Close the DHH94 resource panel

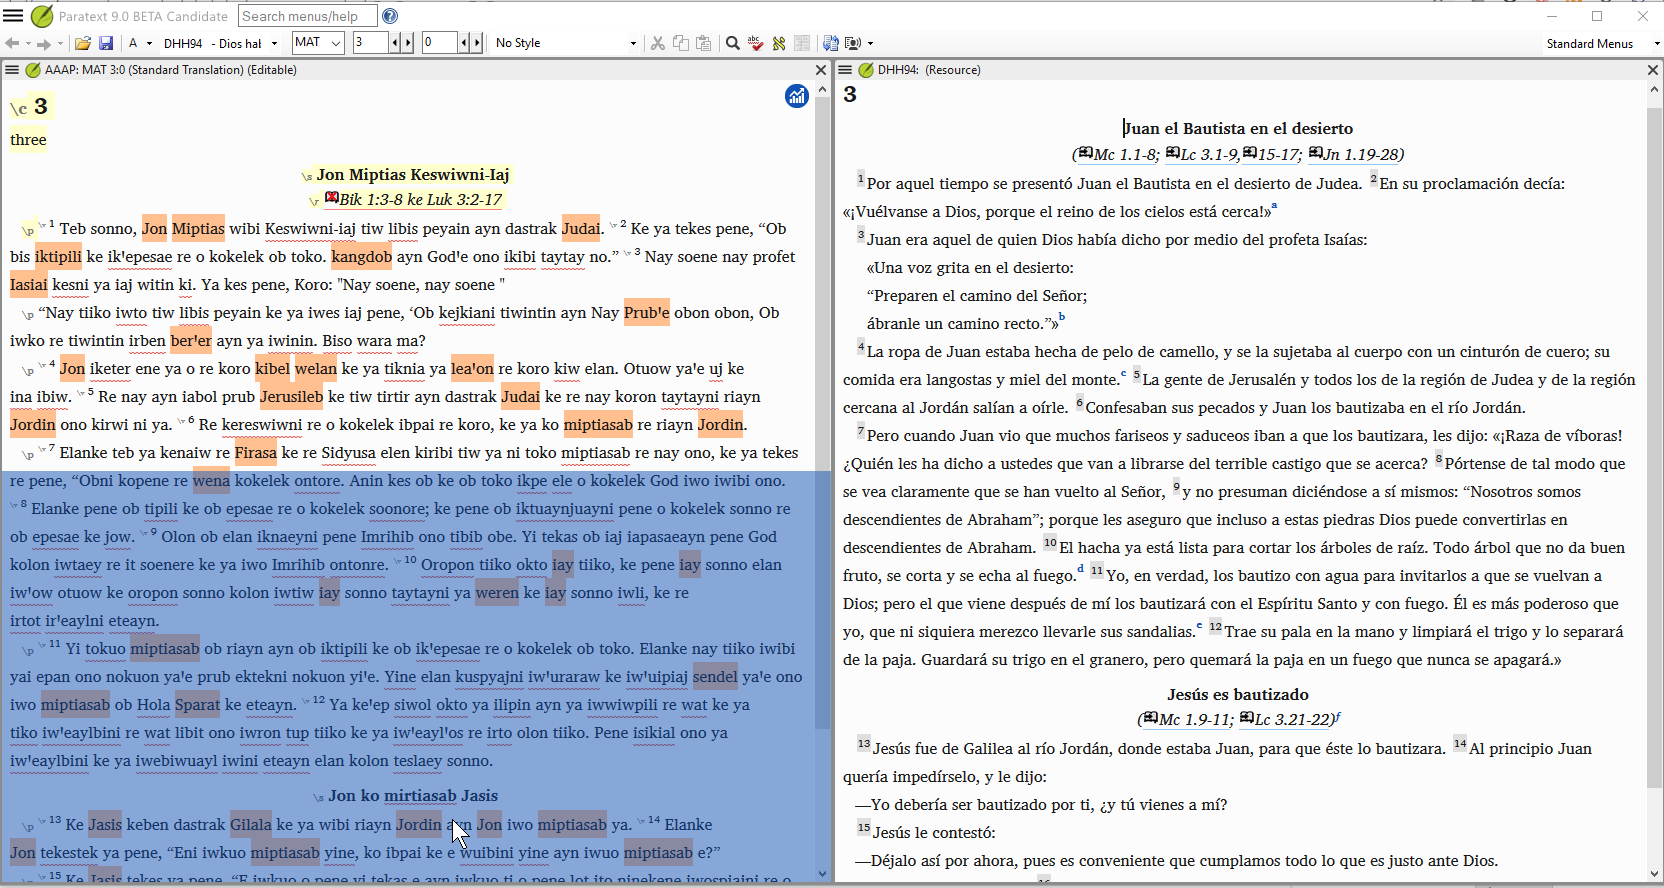pos(1653,70)
